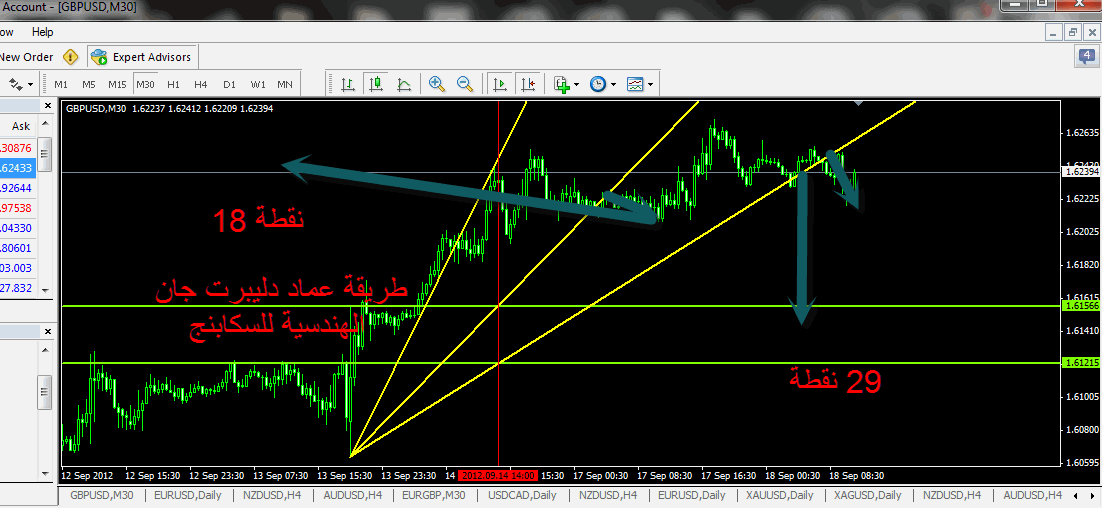Viewport: 1102px width, 508px height.
Task: Switch chart to M15 timeframe
Action: tap(117, 84)
